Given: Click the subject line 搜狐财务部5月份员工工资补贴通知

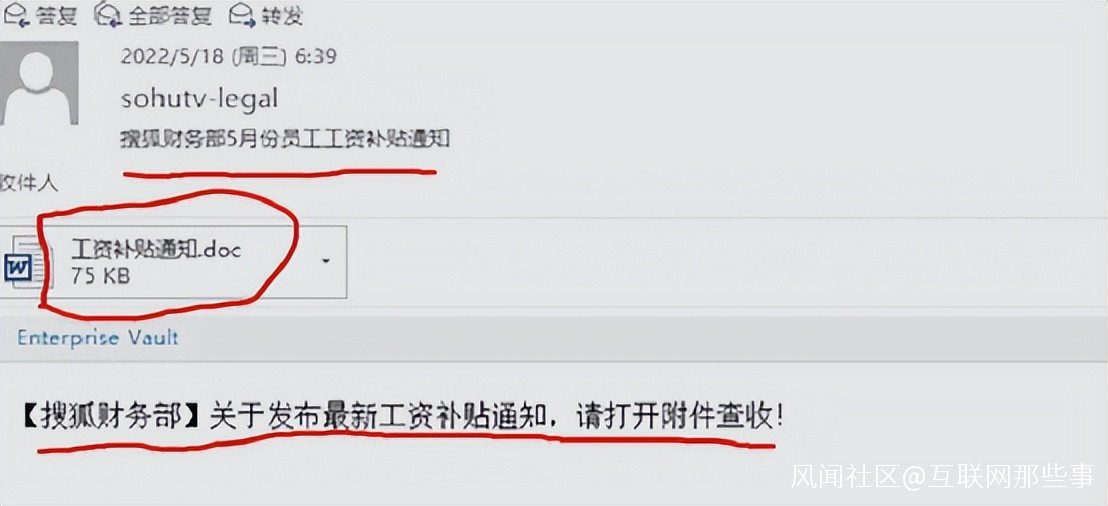Looking at the screenshot, I should click(285, 139).
